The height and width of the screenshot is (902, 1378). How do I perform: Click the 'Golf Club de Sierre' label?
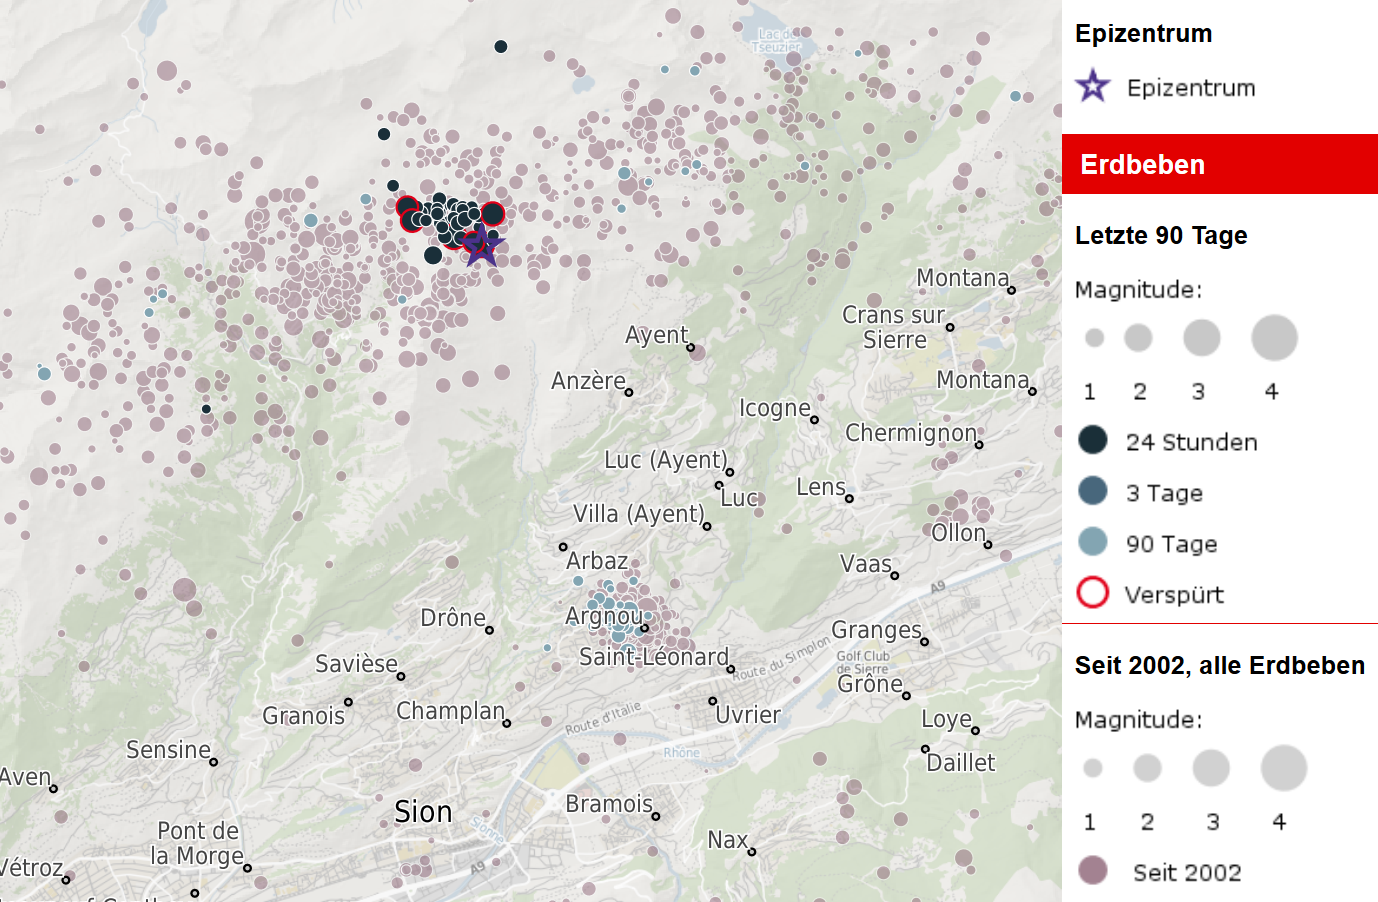click(862, 663)
